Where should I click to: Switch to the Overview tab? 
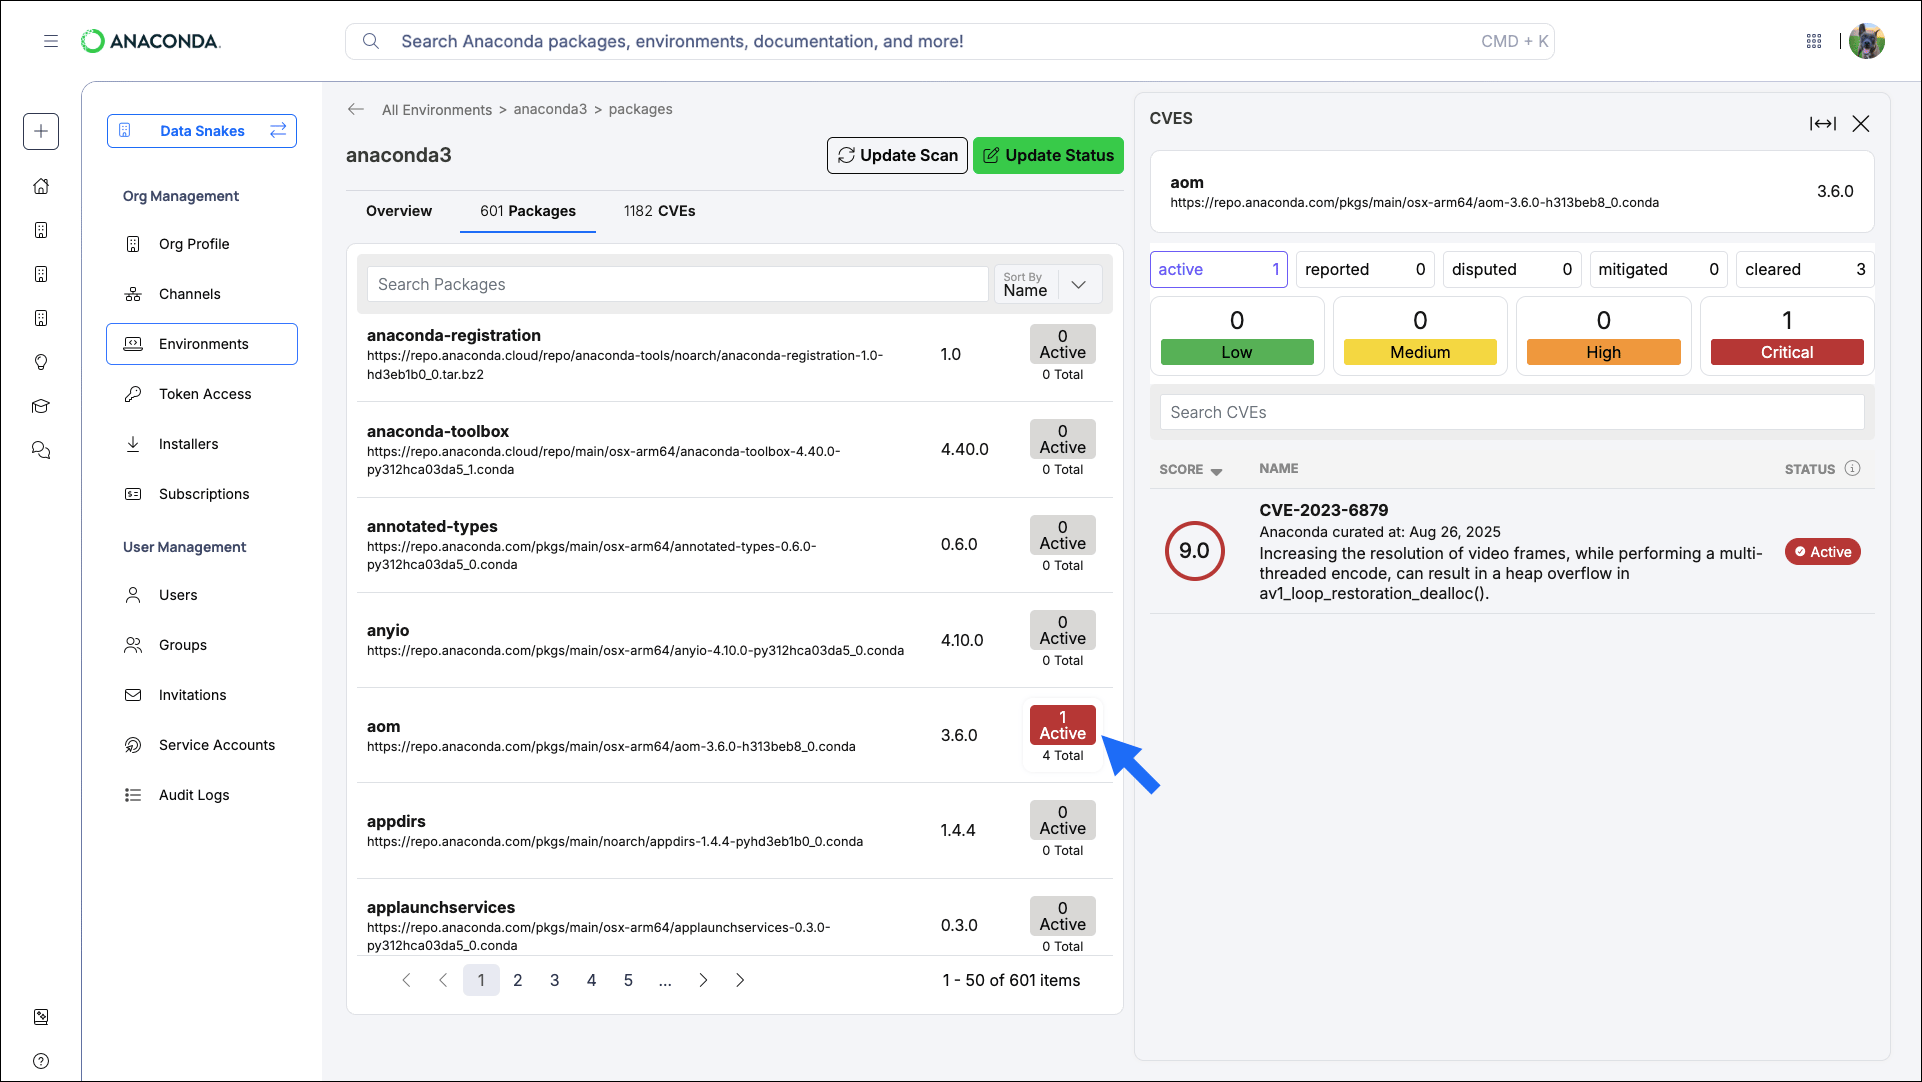point(399,211)
